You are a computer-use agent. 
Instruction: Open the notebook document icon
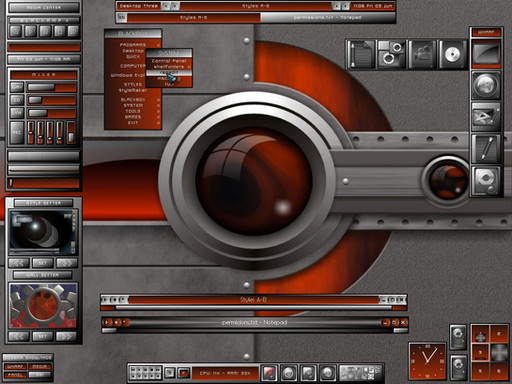361,54
